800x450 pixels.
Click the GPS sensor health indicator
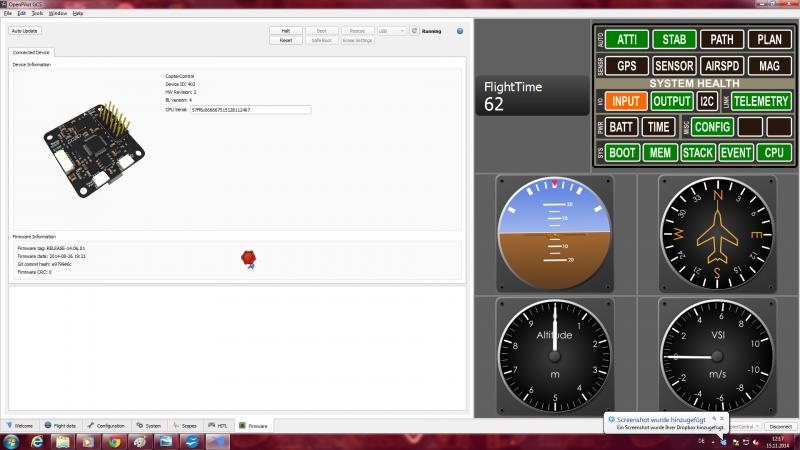click(x=627, y=66)
